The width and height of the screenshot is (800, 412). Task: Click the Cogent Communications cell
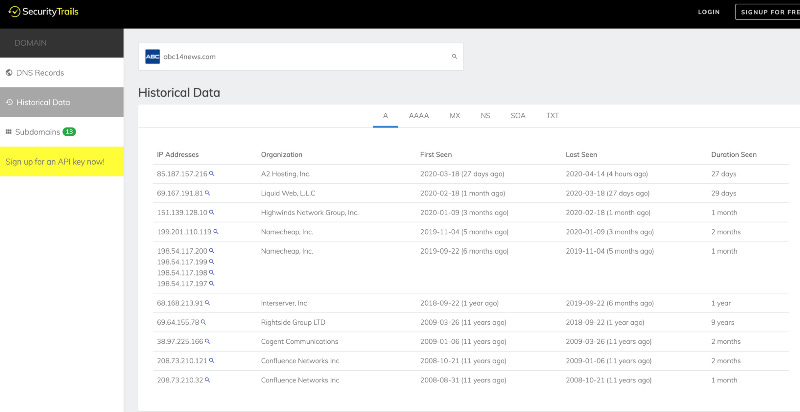299,341
